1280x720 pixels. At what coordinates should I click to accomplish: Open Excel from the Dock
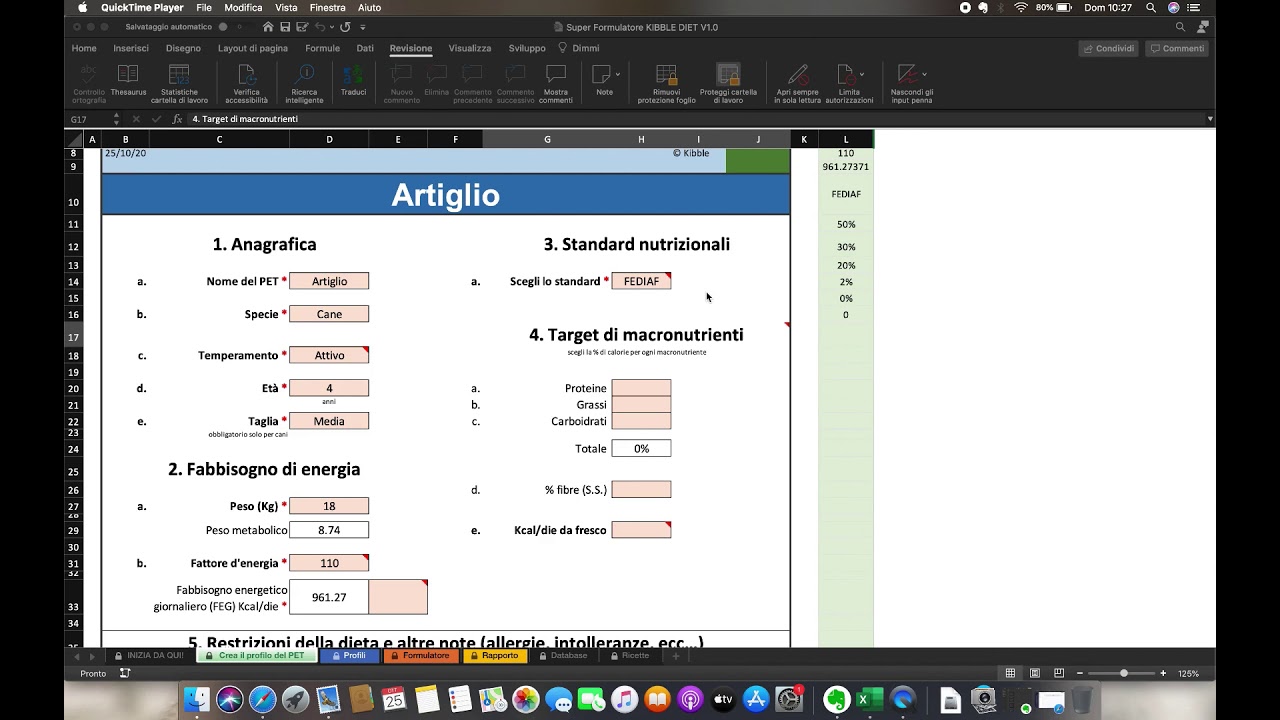click(869, 699)
